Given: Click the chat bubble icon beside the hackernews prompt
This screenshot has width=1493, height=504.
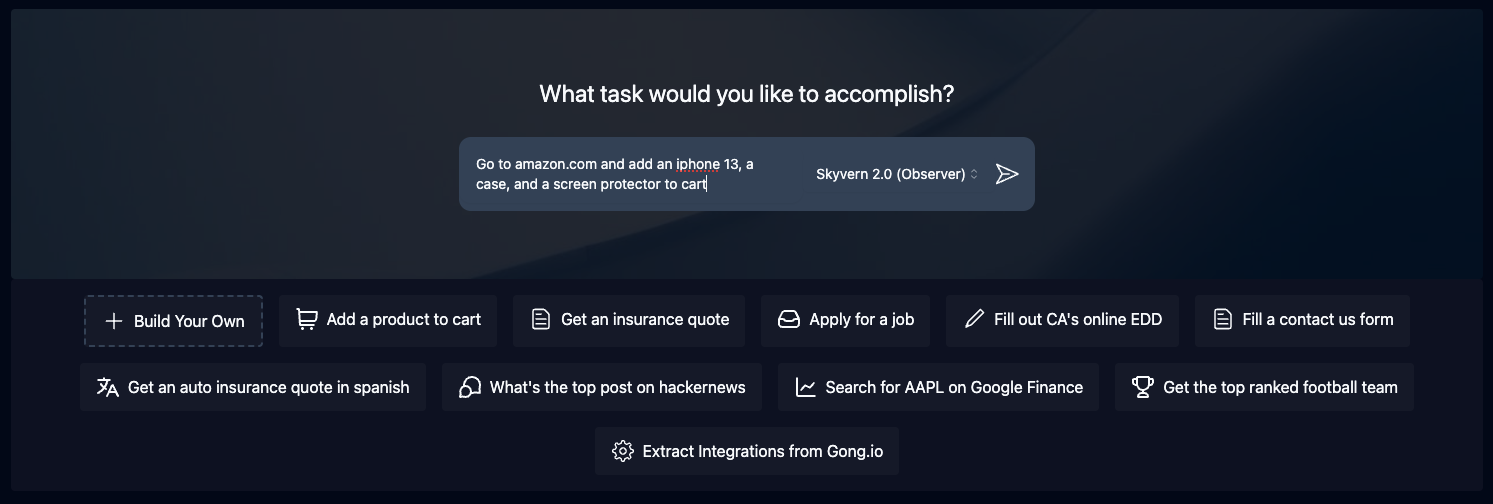Looking at the screenshot, I should [x=469, y=387].
